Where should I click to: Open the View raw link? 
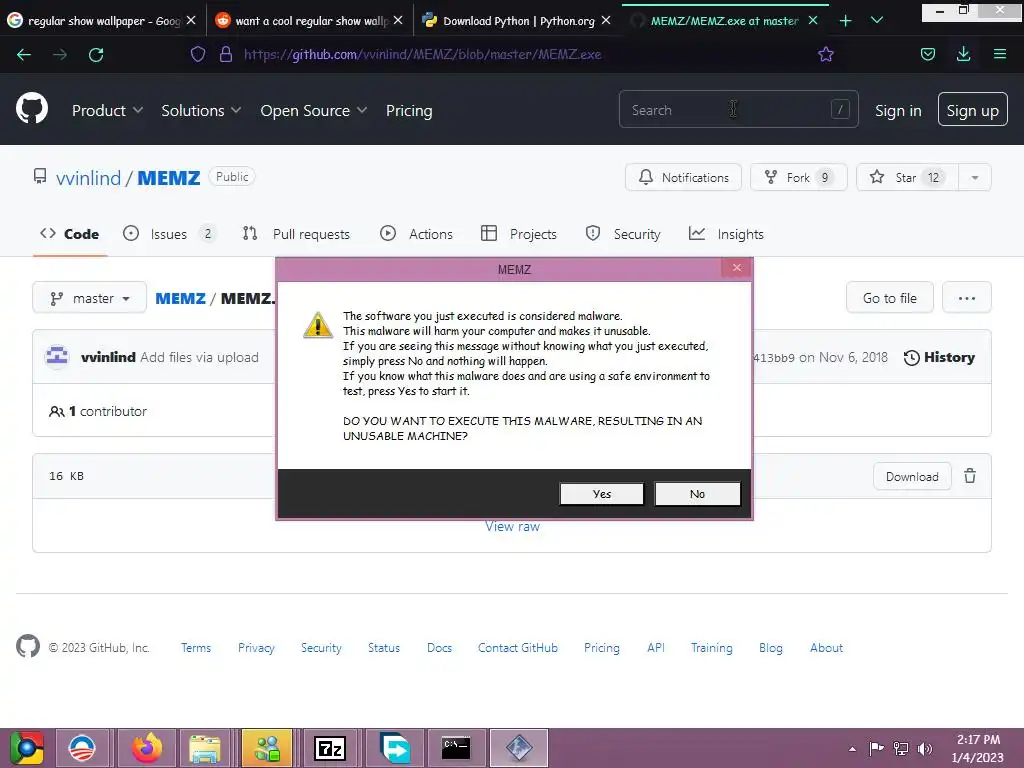point(512,526)
